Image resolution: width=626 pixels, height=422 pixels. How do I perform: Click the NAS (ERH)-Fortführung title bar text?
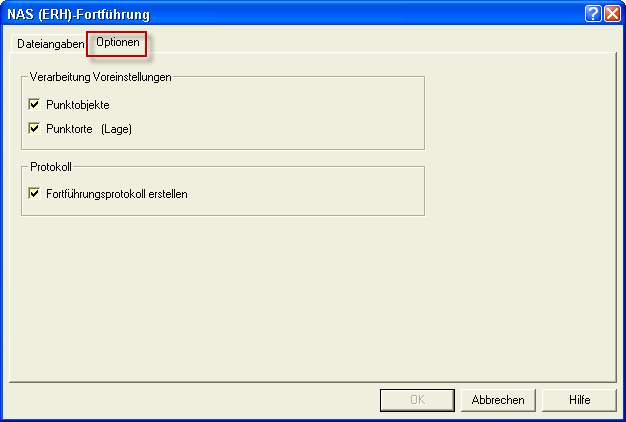pos(78,14)
